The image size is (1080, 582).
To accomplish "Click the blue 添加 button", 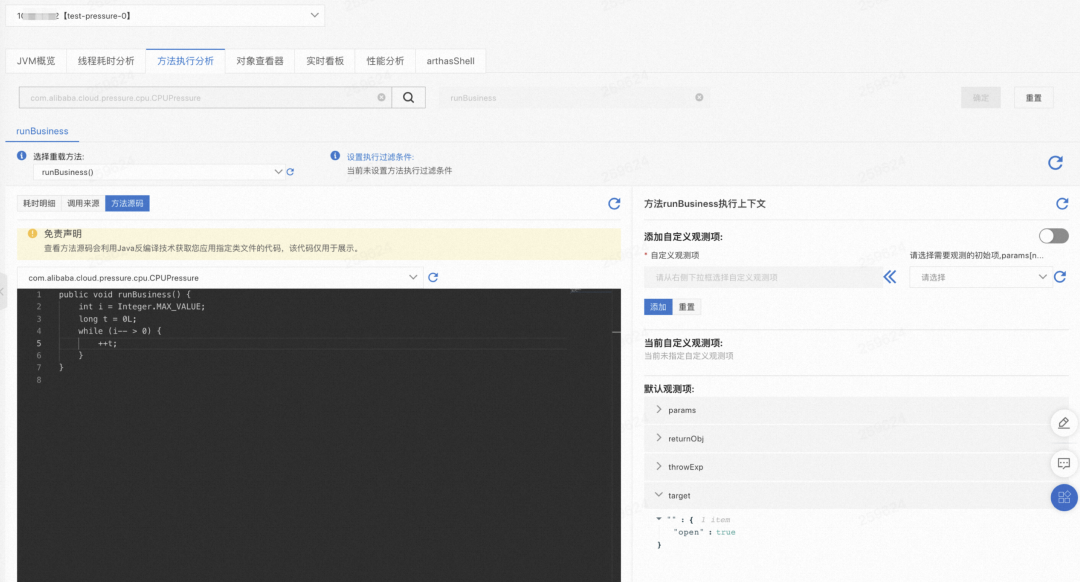I will click(658, 306).
